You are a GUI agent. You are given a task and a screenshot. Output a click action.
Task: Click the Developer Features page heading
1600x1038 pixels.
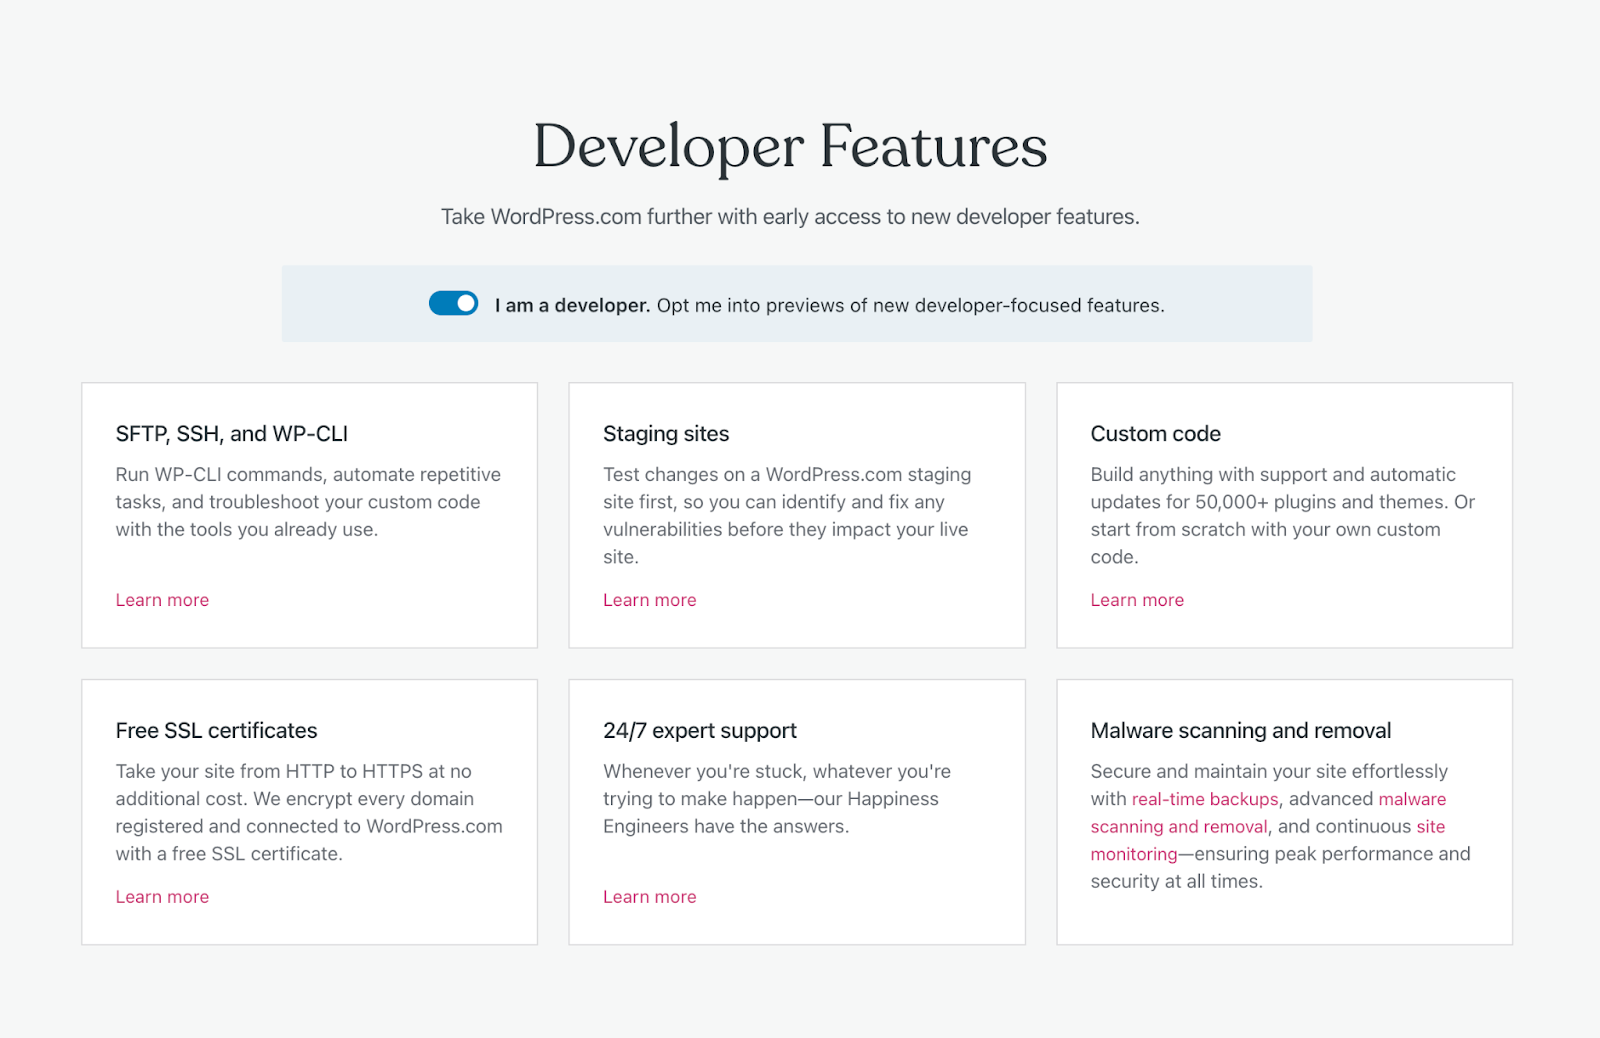[790, 147]
